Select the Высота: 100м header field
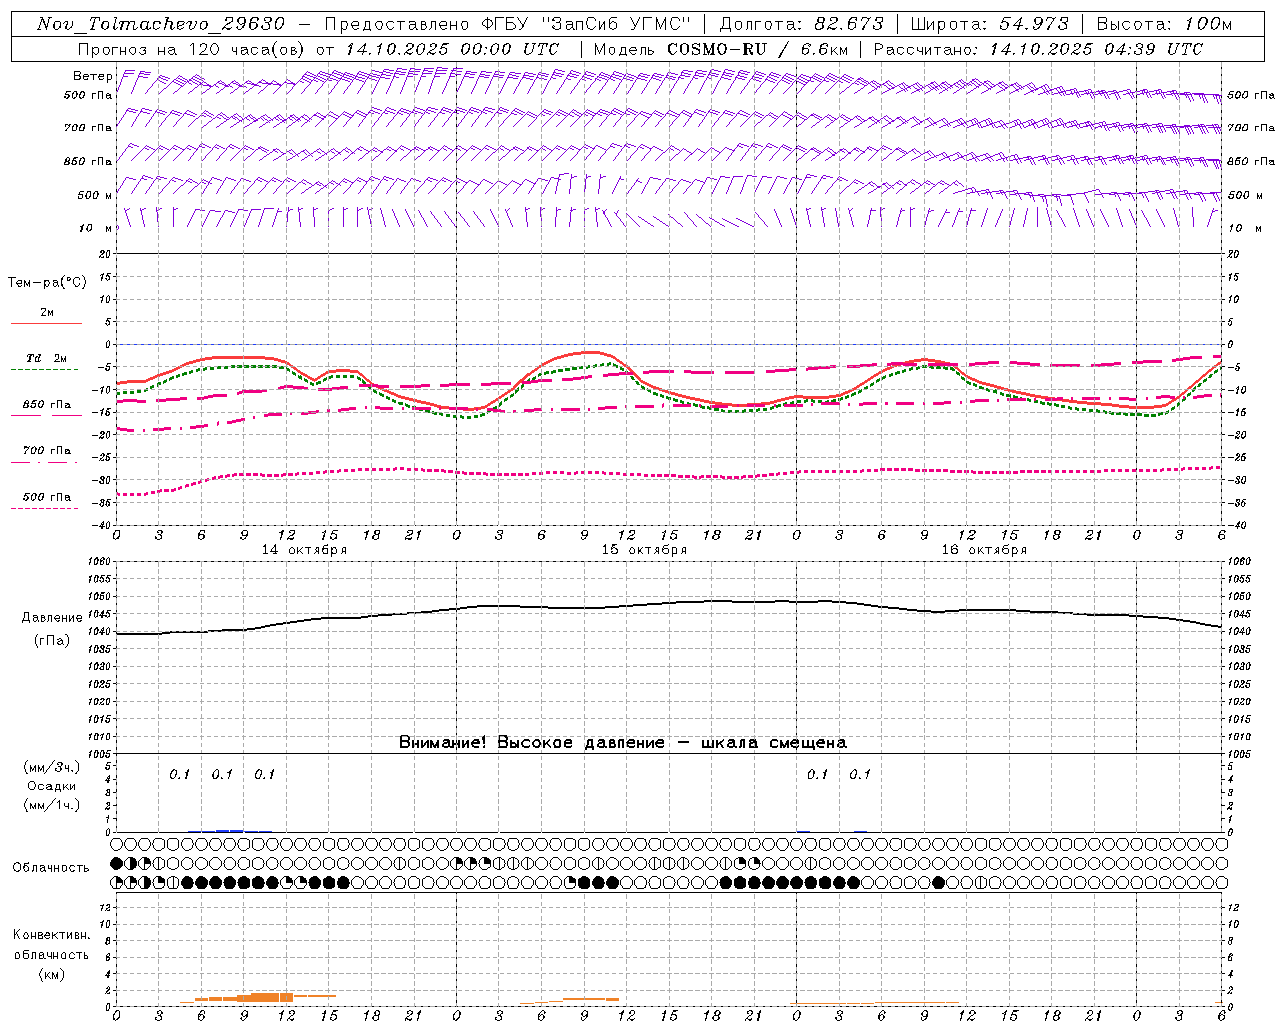This screenshot has height=1024, width=1280. 1164,24
